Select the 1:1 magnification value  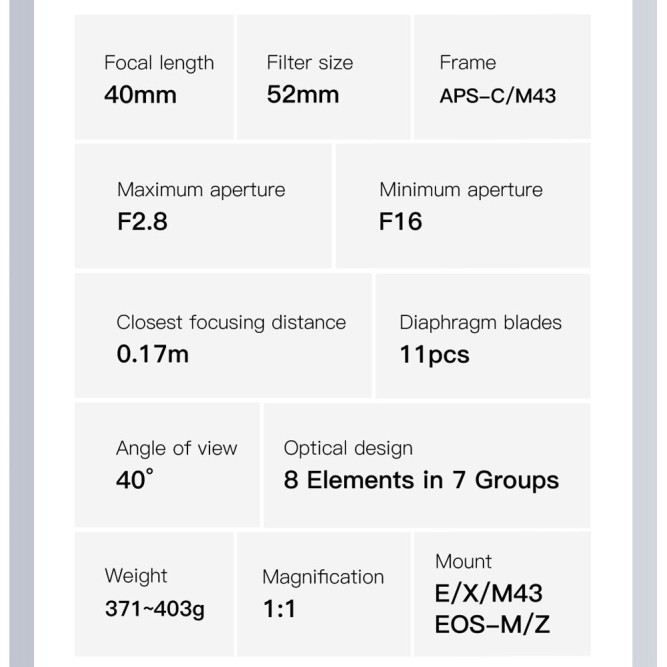(x=279, y=609)
